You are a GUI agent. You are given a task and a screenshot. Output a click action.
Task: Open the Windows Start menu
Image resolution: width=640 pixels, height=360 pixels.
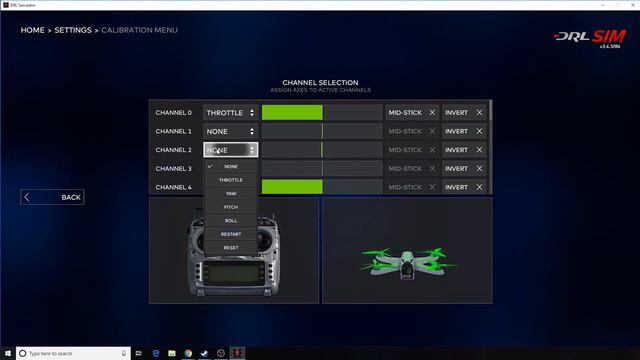tap(8, 353)
